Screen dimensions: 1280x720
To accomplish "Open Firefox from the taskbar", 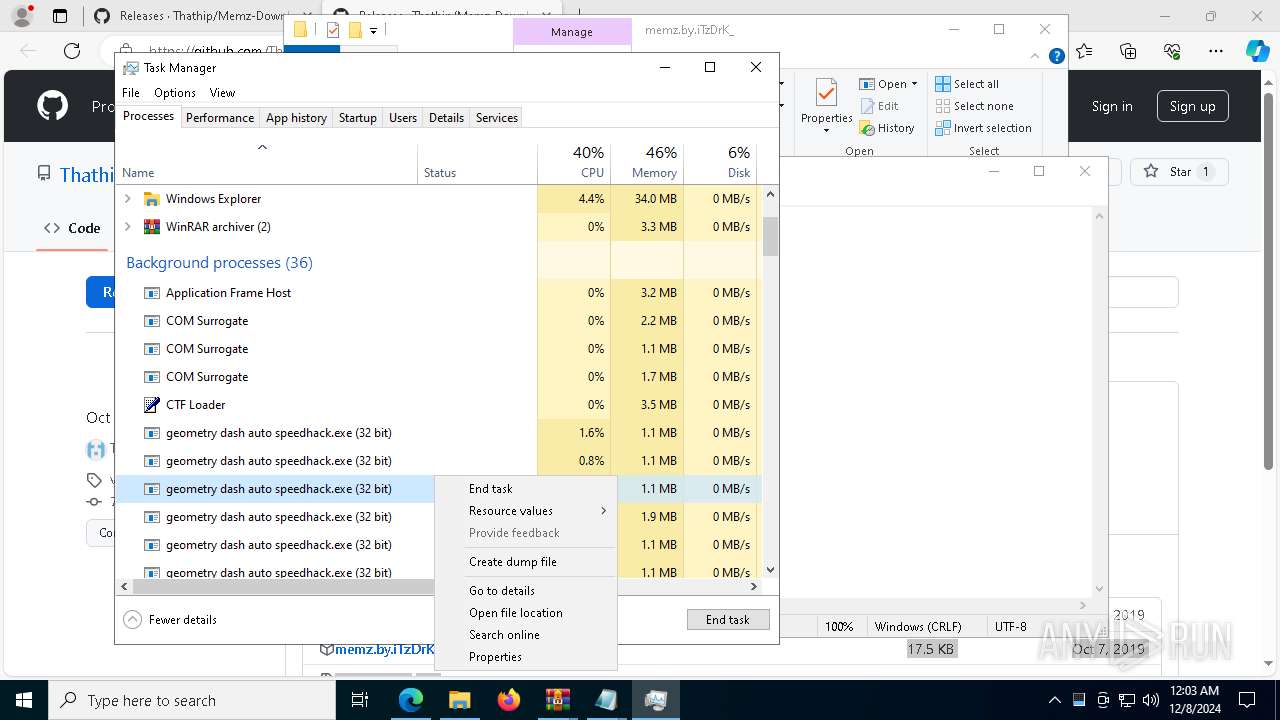I will click(509, 700).
